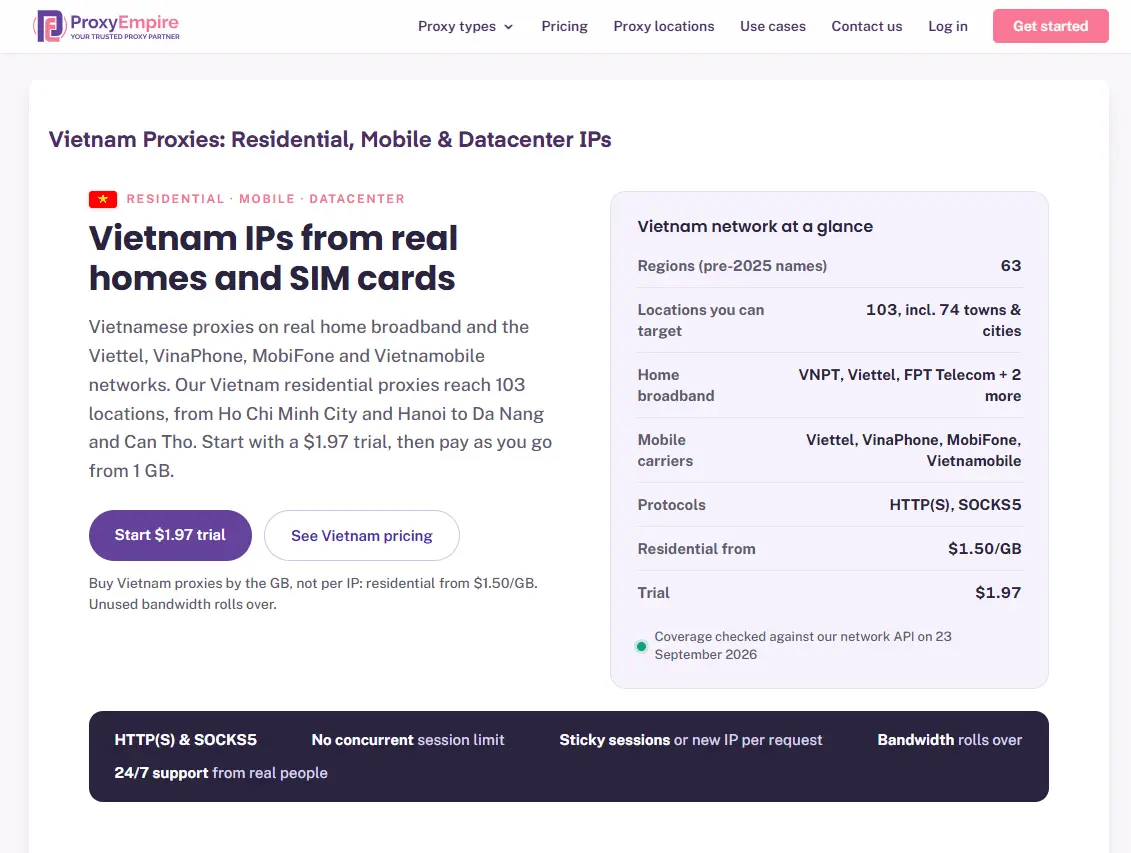
Task: Click the HTTP(S) & SOCKS5 feature in dark bar
Action: [185, 740]
